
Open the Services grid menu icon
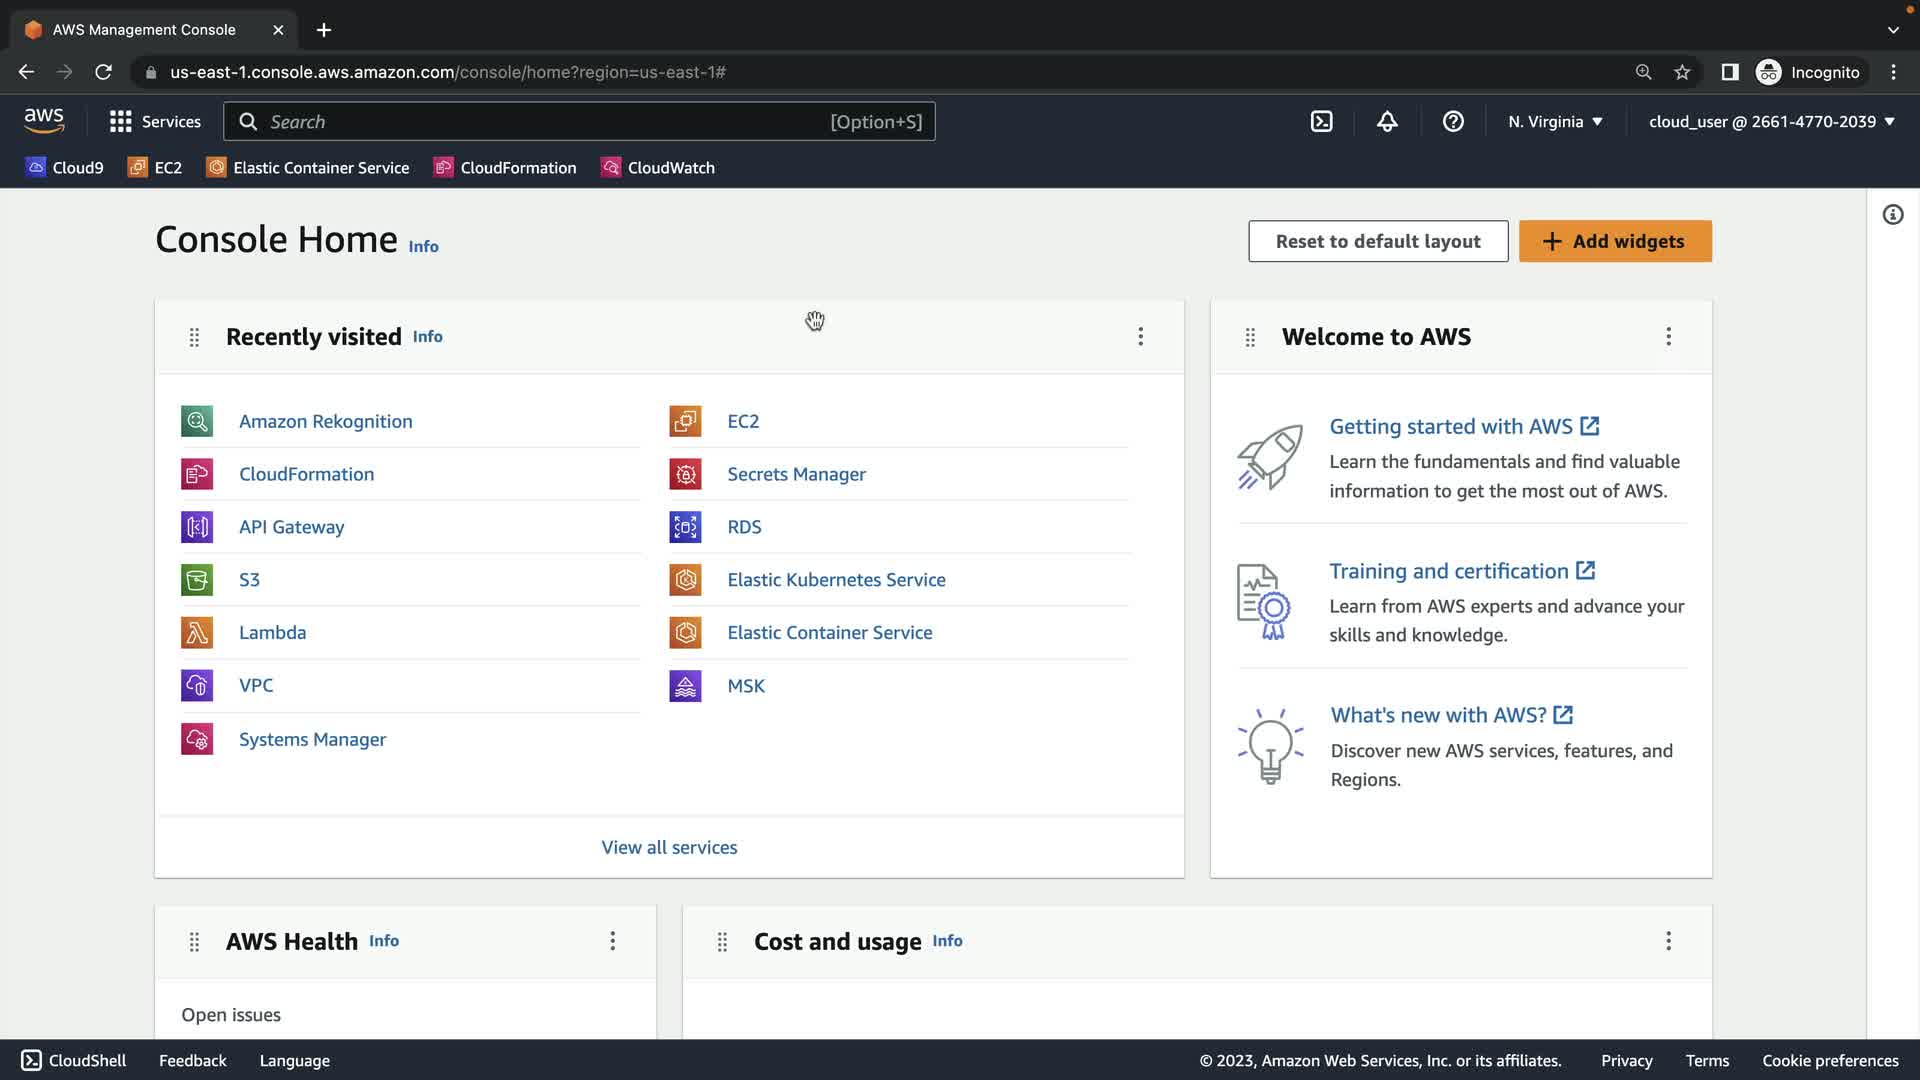(121, 121)
